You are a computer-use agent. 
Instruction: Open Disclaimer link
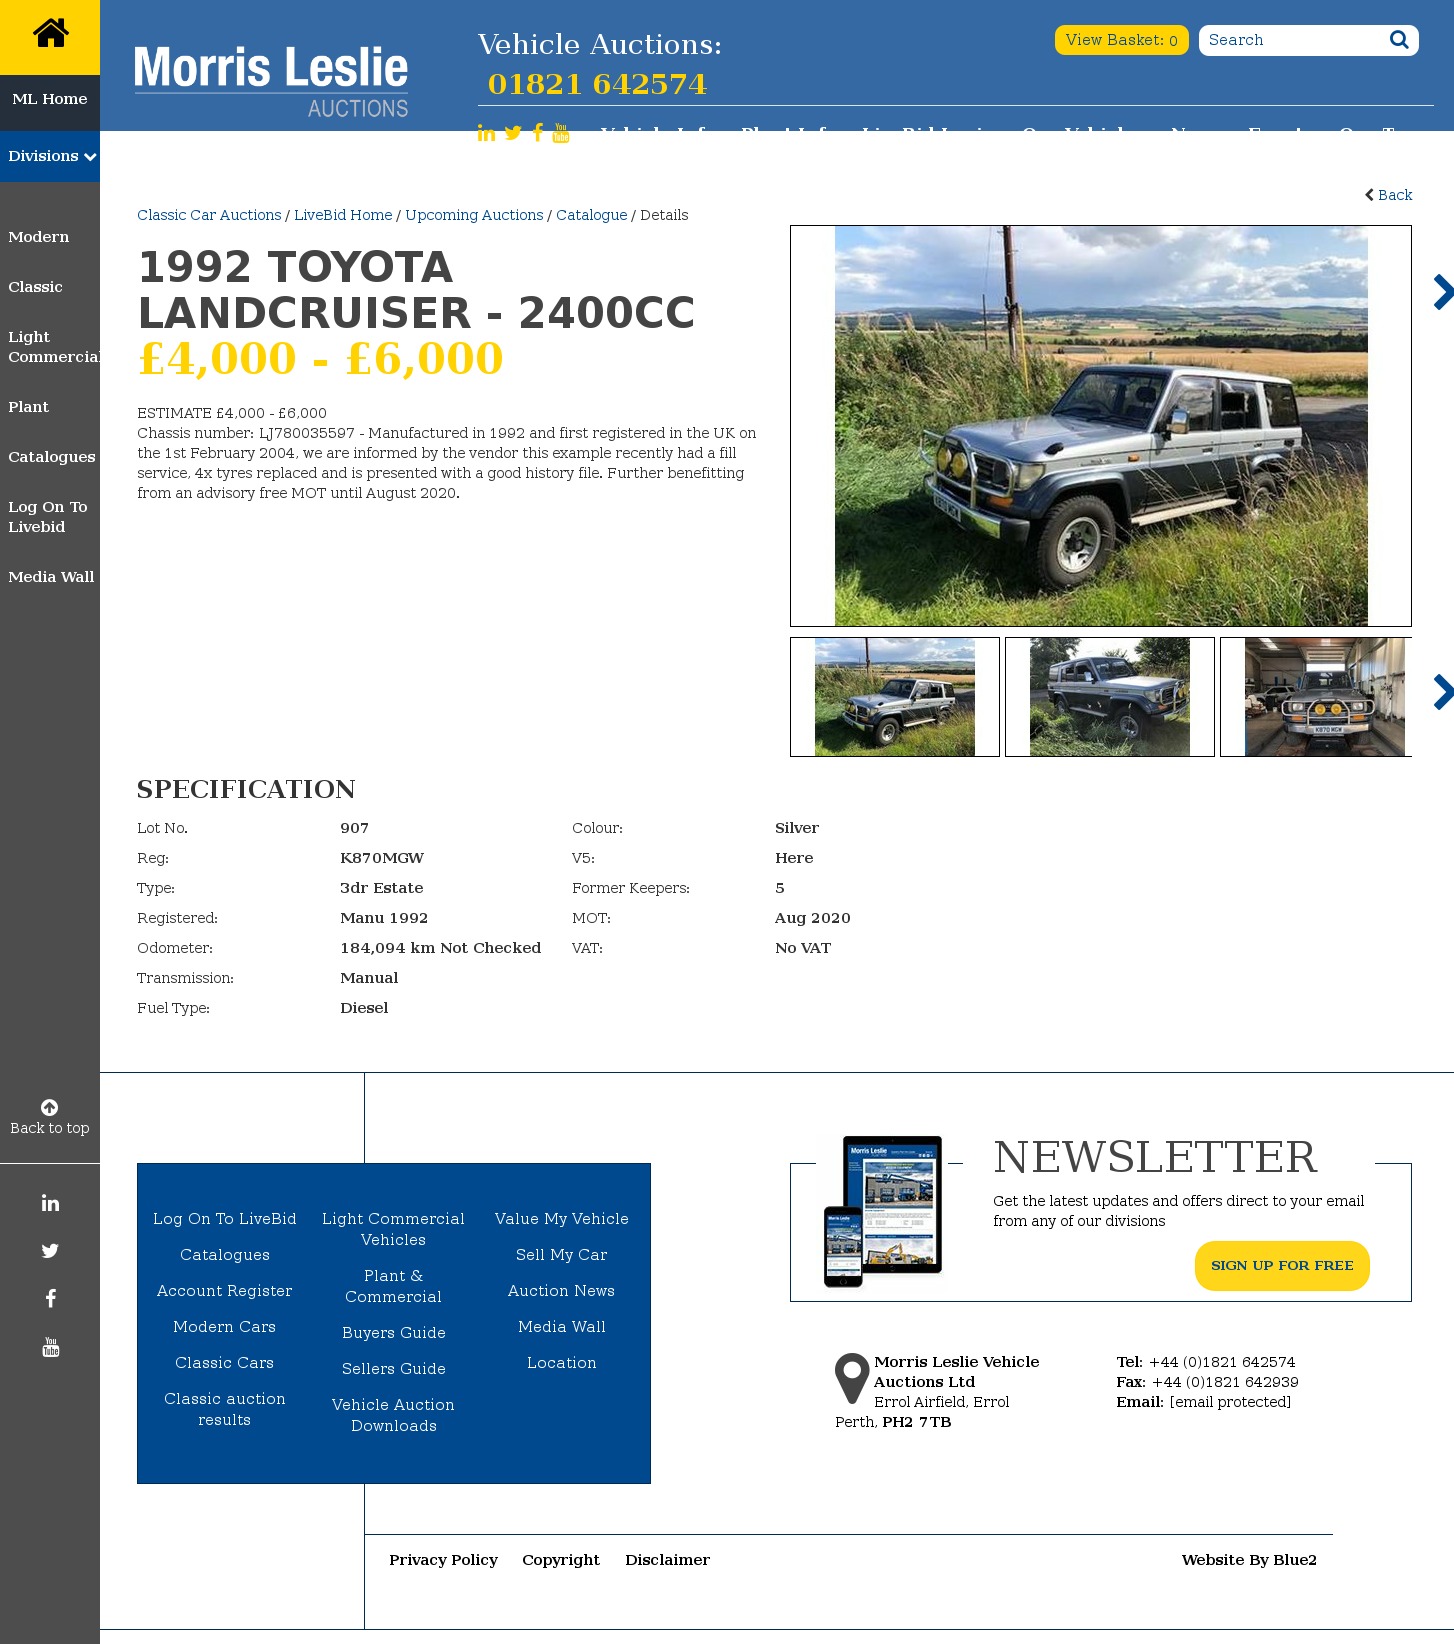pyautogui.click(x=668, y=1560)
